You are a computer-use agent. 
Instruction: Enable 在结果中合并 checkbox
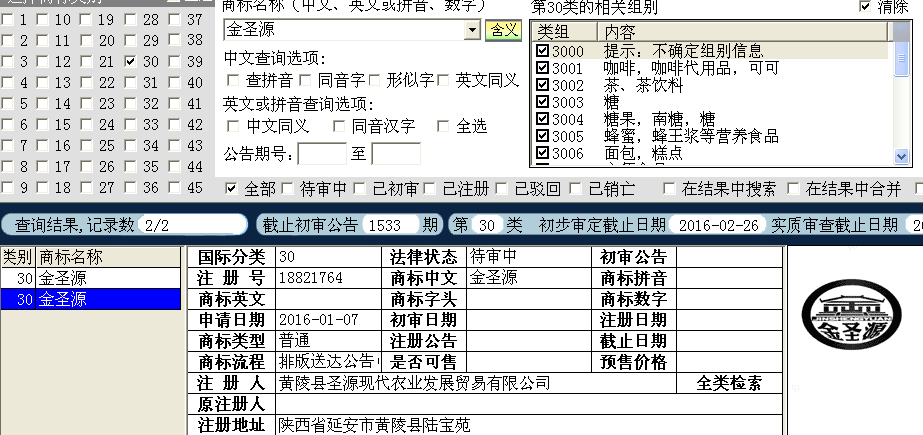[x=793, y=188]
